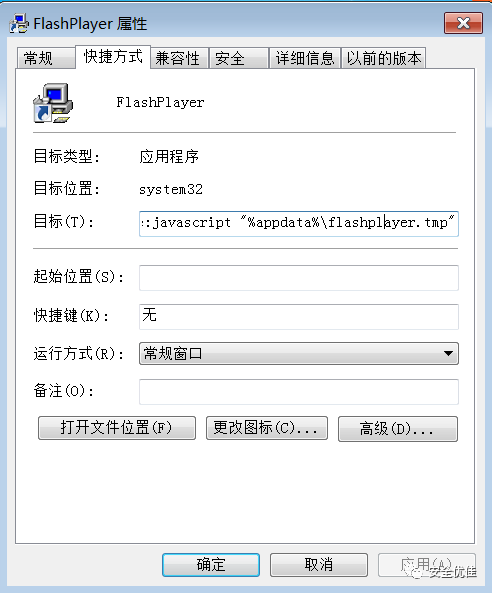This screenshot has height=593, width=492.
Task: Open the 详细信息 tab
Action: pyautogui.click(x=305, y=58)
